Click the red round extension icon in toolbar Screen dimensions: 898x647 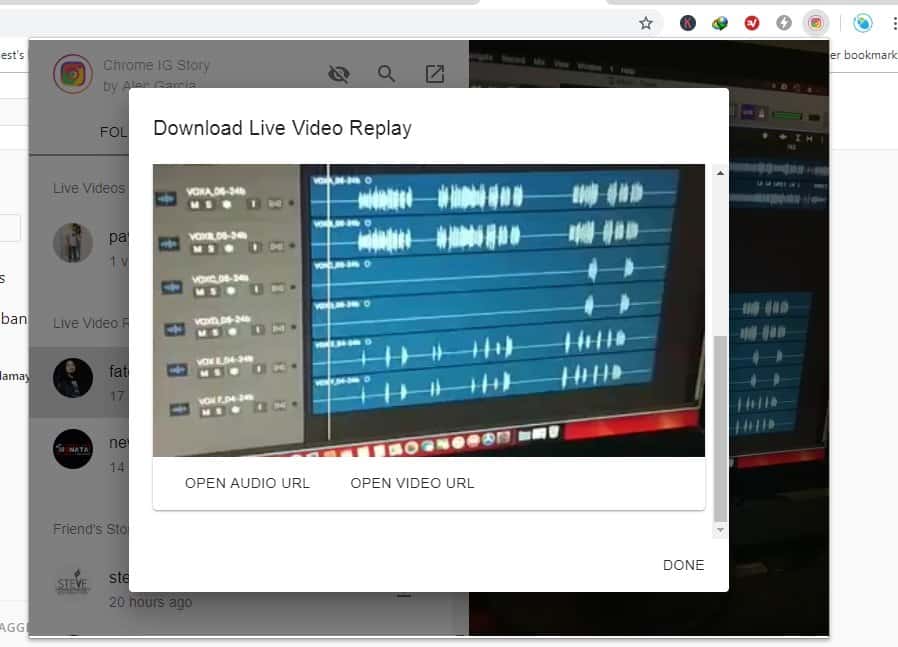[752, 23]
